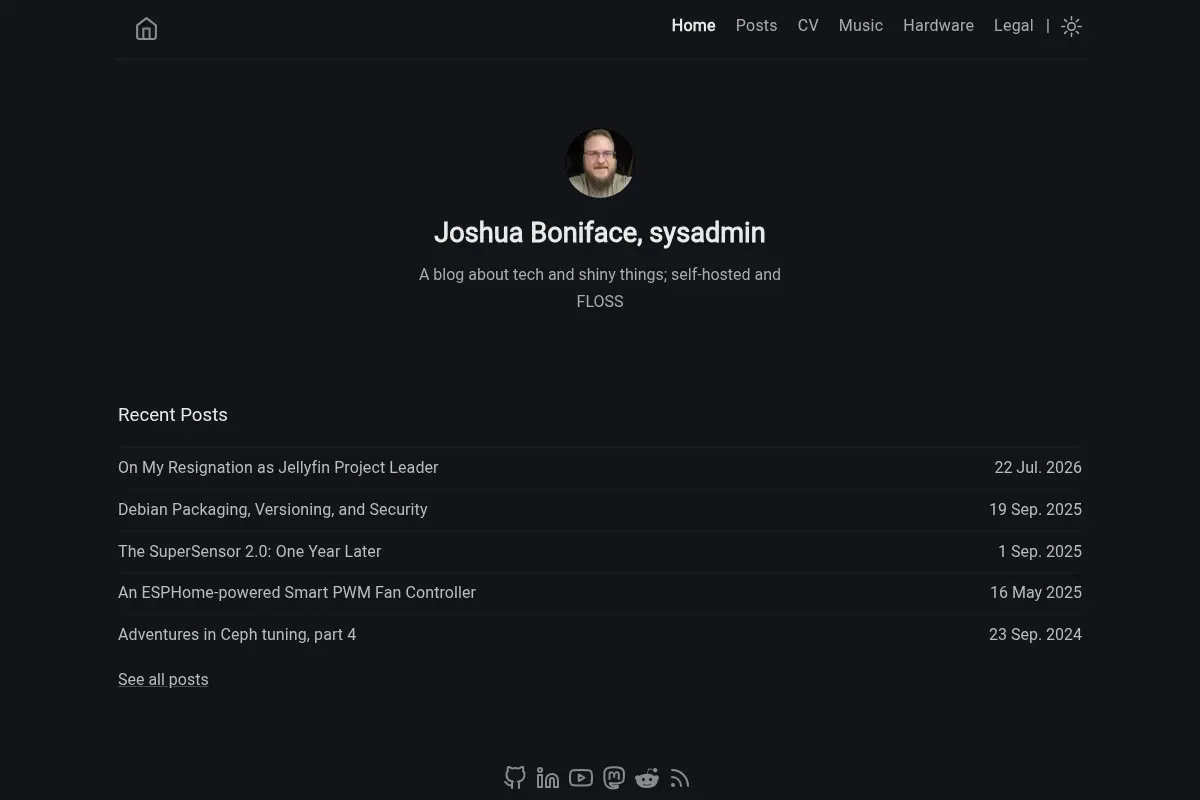This screenshot has width=1200, height=800.
Task: Select the Home nav item
Action: (693, 26)
